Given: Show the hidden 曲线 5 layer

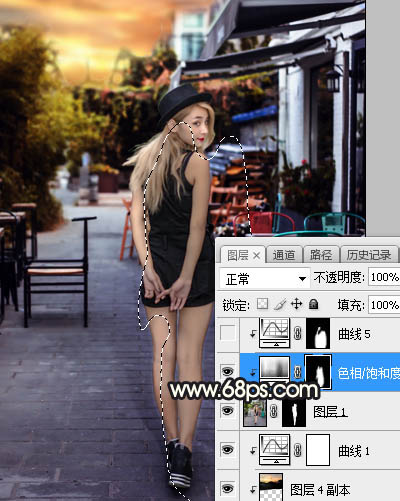Looking at the screenshot, I should pyautogui.click(x=228, y=333).
